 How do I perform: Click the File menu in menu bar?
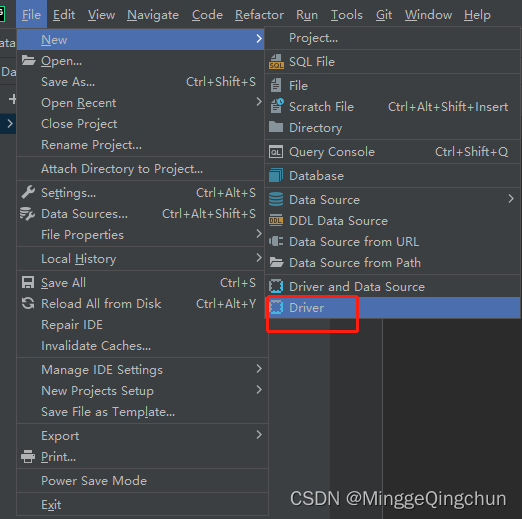coord(31,15)
